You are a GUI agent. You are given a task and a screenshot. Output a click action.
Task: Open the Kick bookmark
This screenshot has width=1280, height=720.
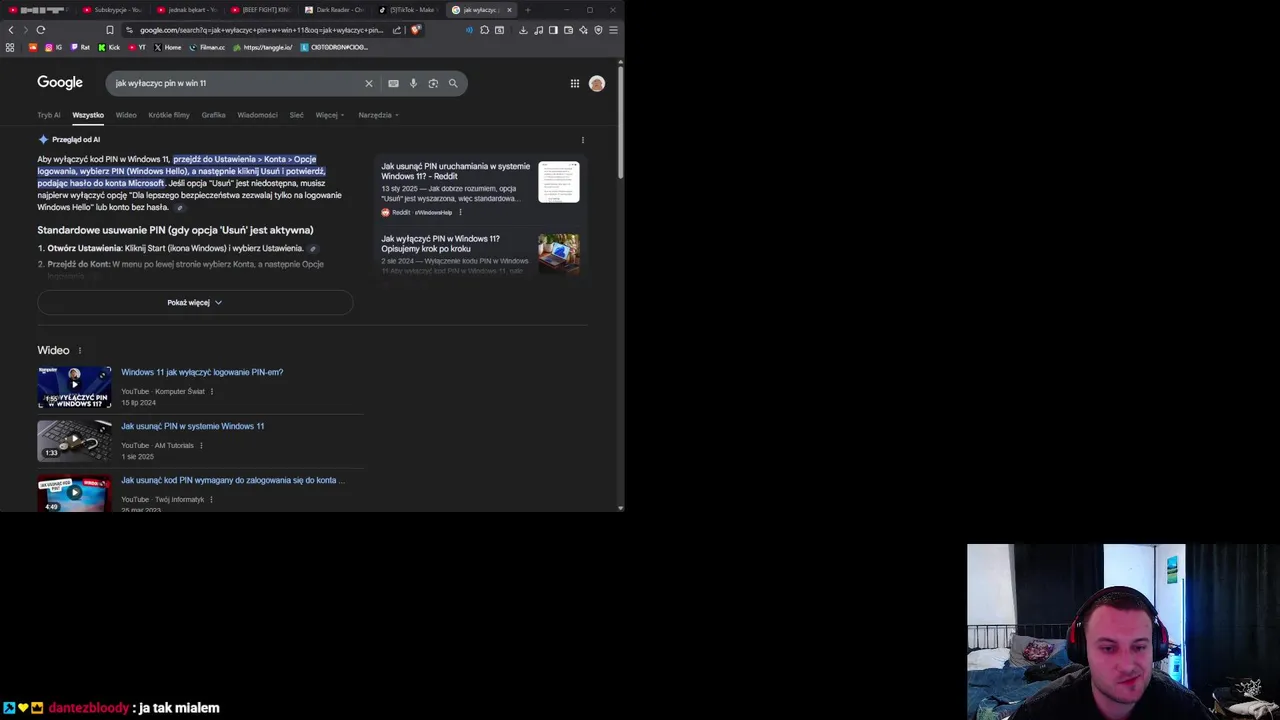click(x=109, y=47)
